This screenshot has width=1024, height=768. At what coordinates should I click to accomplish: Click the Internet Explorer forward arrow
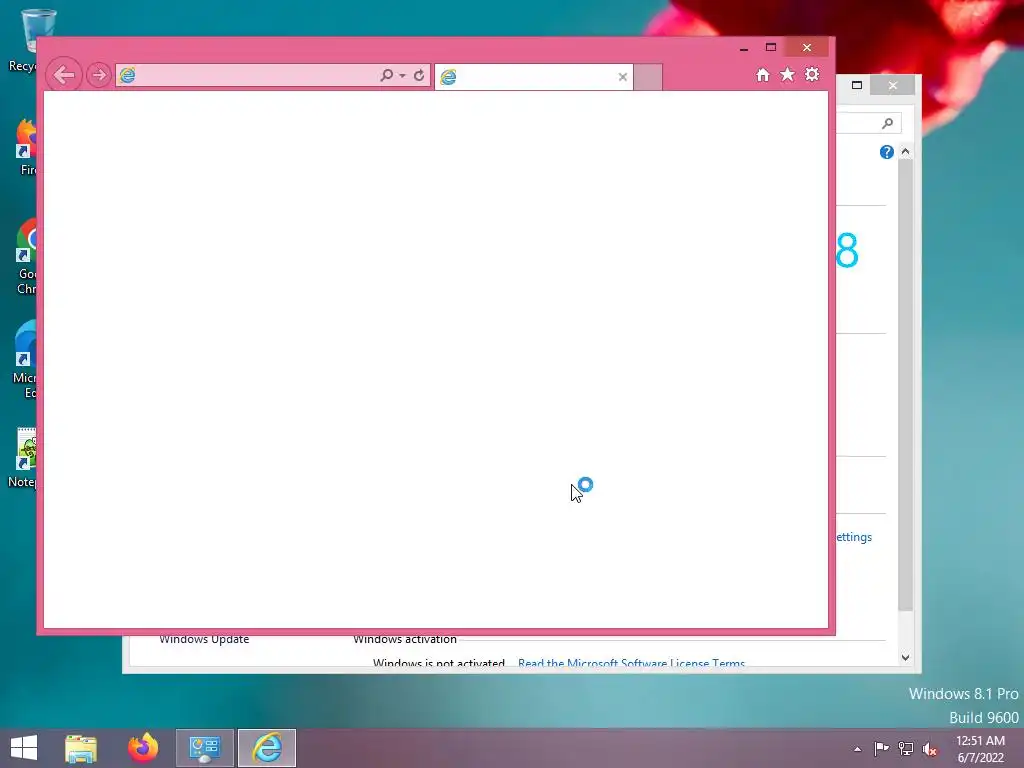point(99,75)
